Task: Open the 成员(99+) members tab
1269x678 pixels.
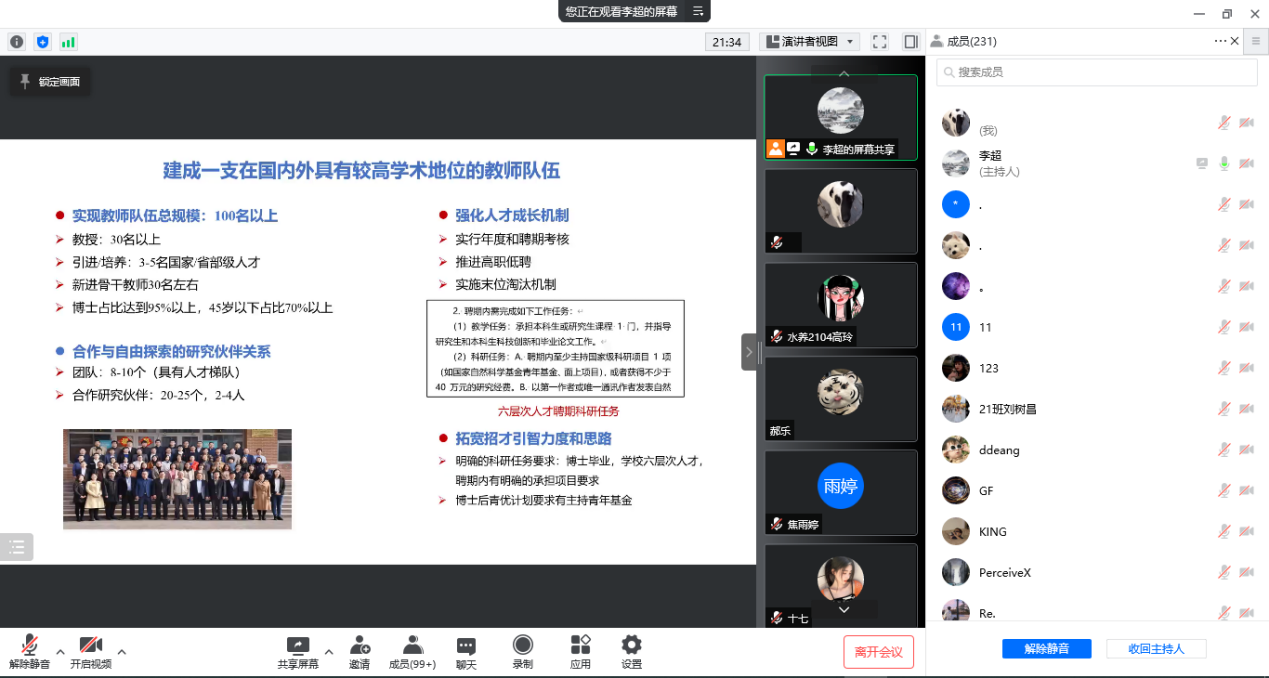Action: click(x=412, y=652)
